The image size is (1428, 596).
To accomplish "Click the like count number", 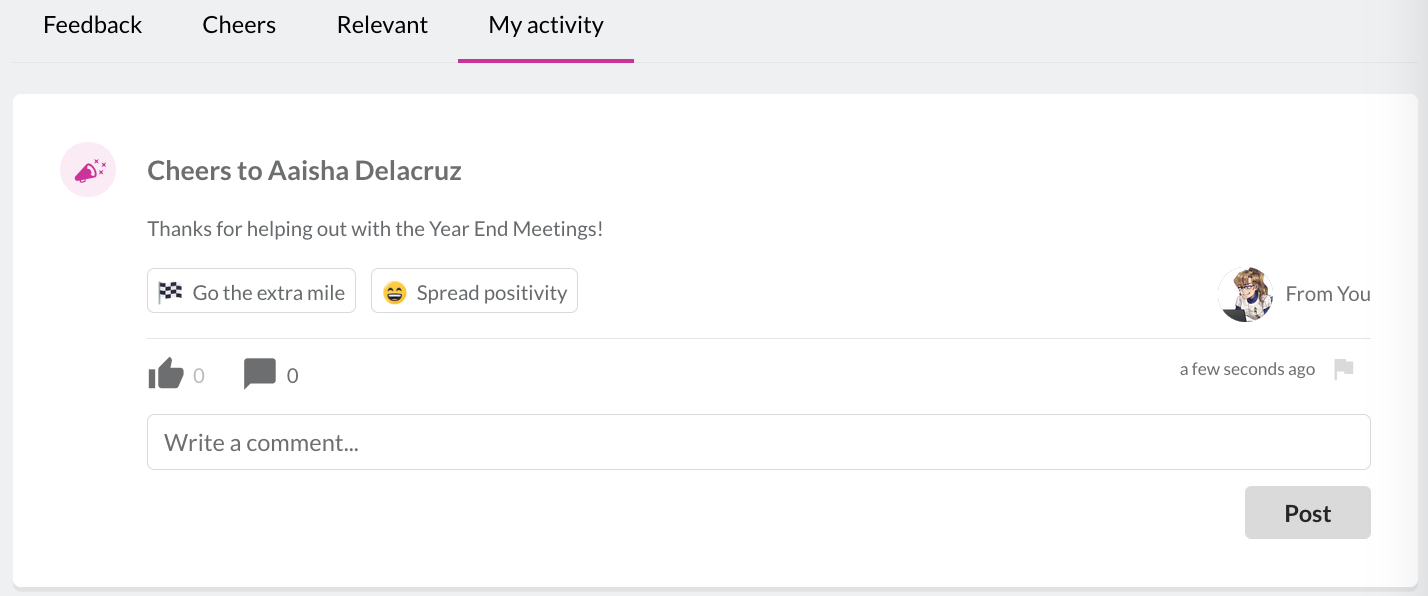I will 199,376.
